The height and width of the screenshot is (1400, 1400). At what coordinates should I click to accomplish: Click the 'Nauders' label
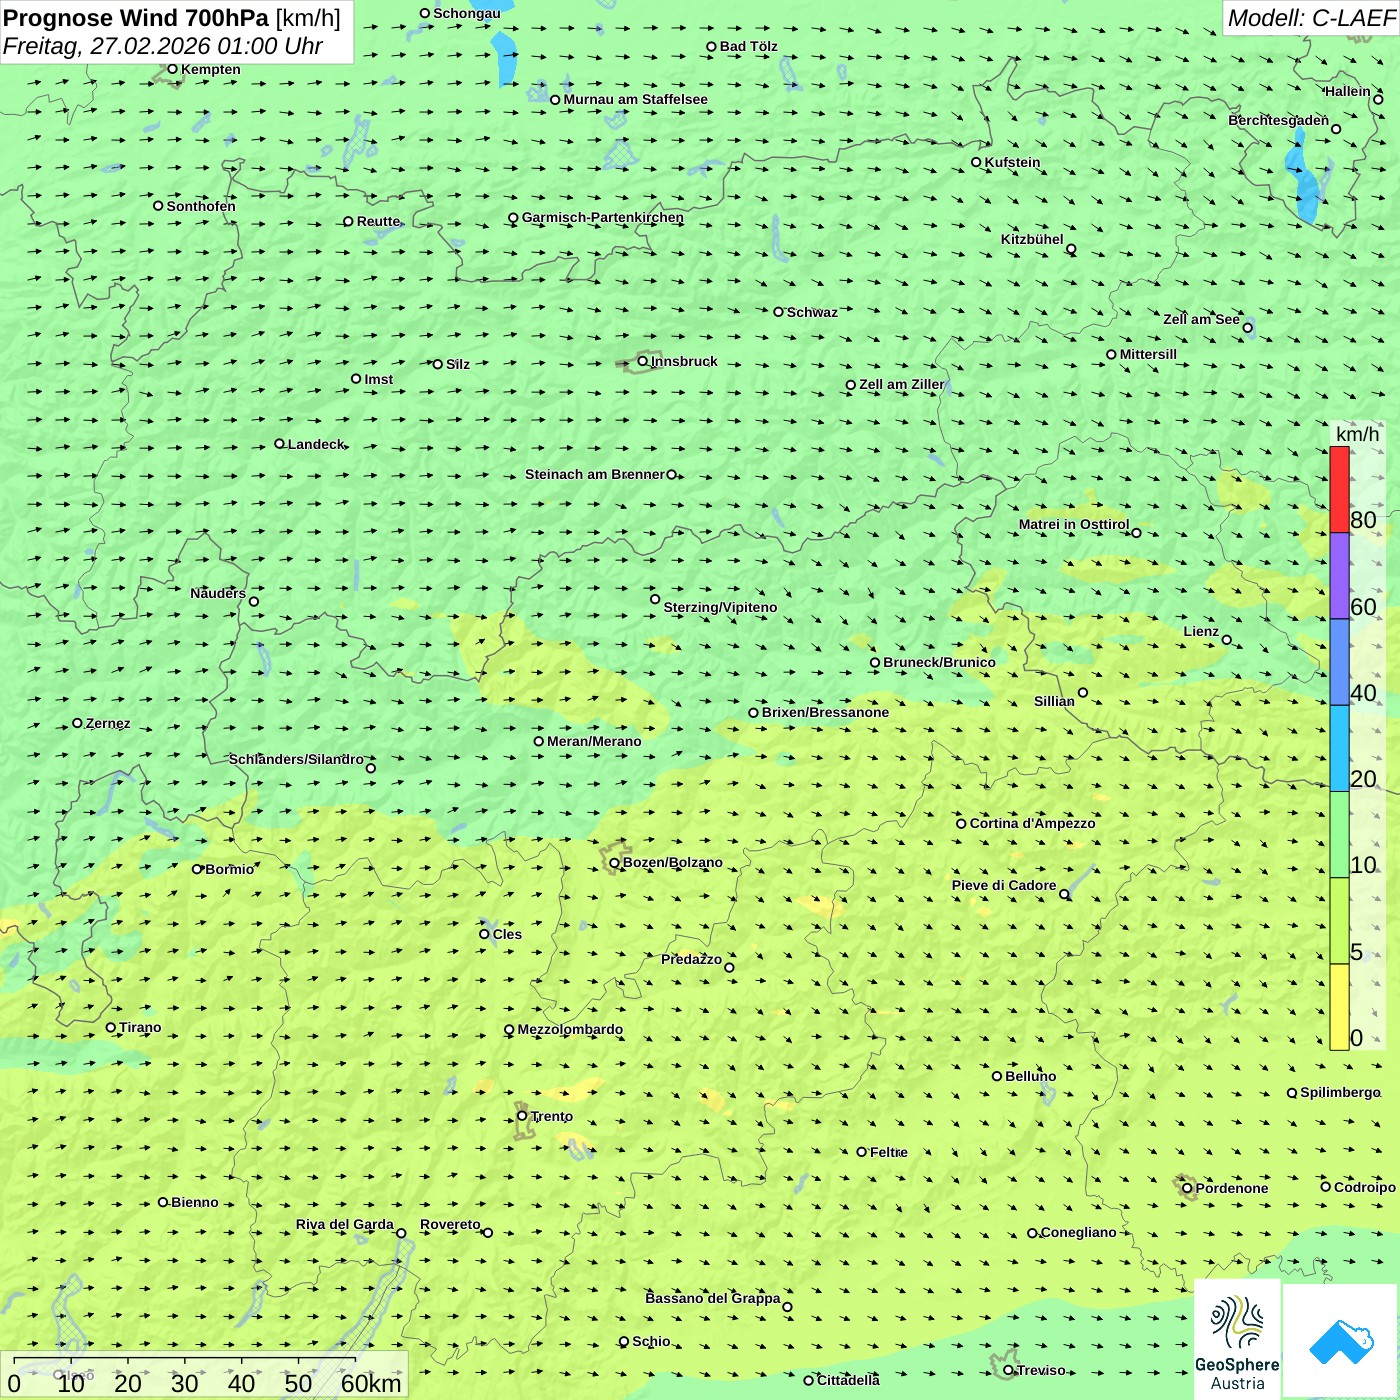pyautogui.click(x=218, y=593)
